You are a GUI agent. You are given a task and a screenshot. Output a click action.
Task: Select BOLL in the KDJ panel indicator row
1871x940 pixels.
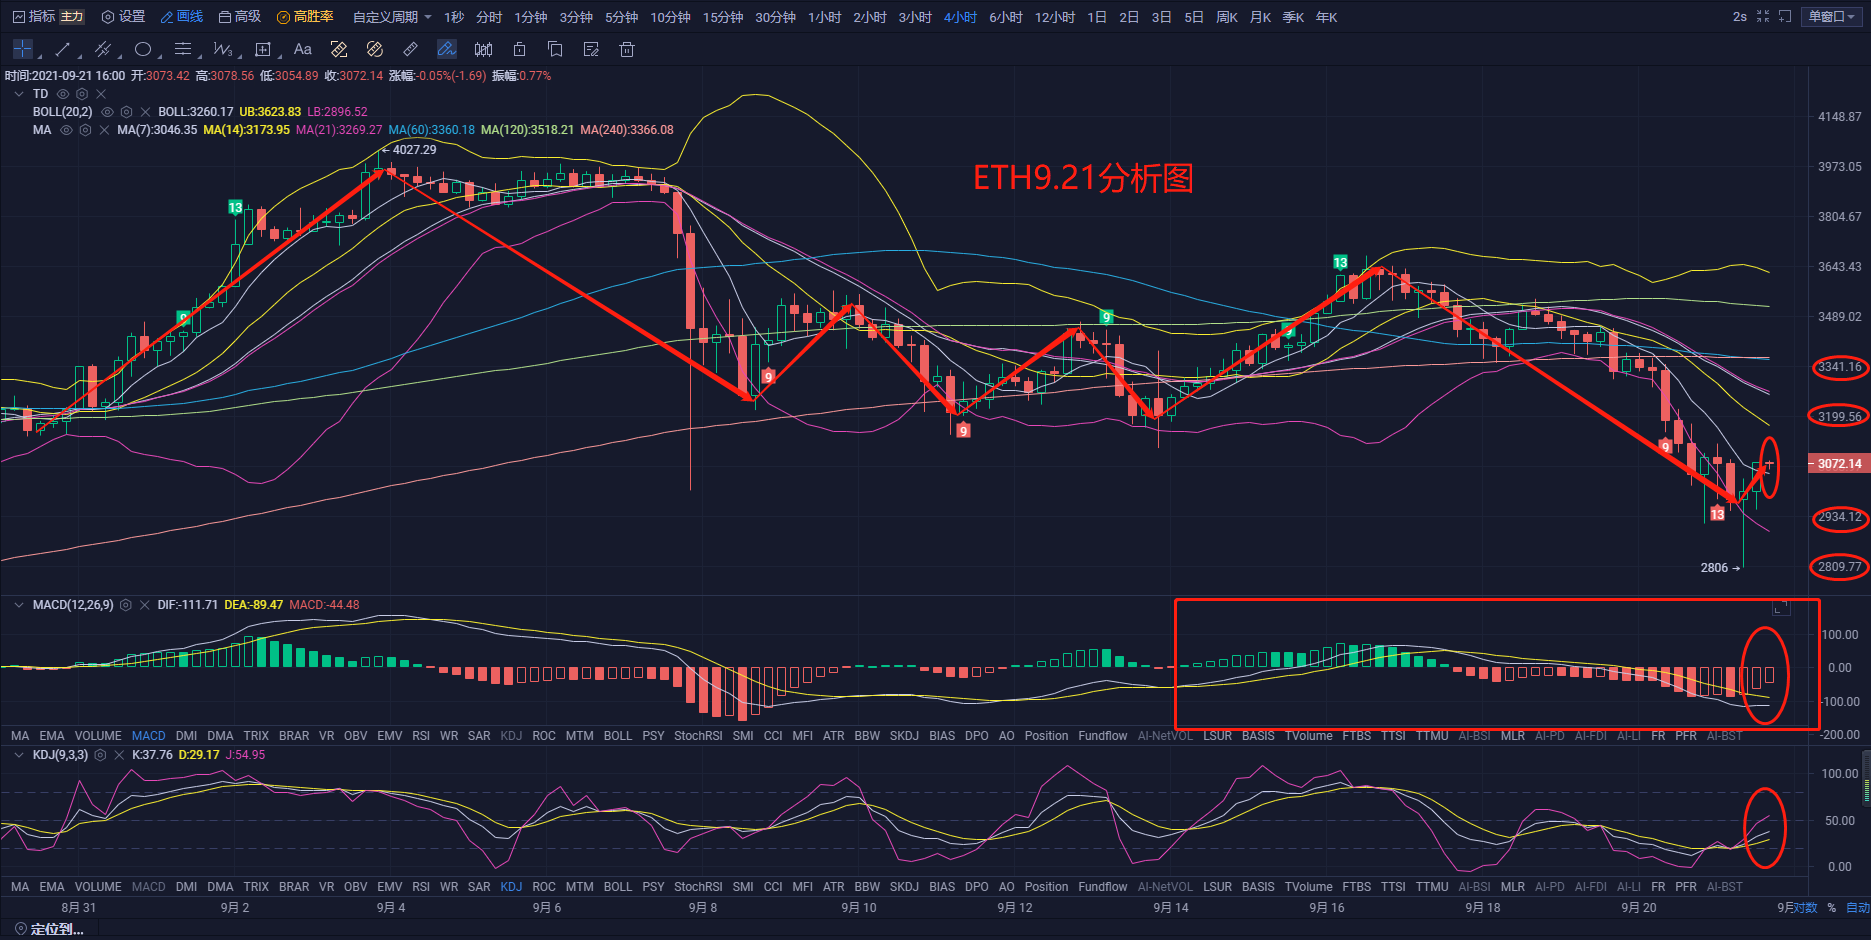[x=618, y=887]
